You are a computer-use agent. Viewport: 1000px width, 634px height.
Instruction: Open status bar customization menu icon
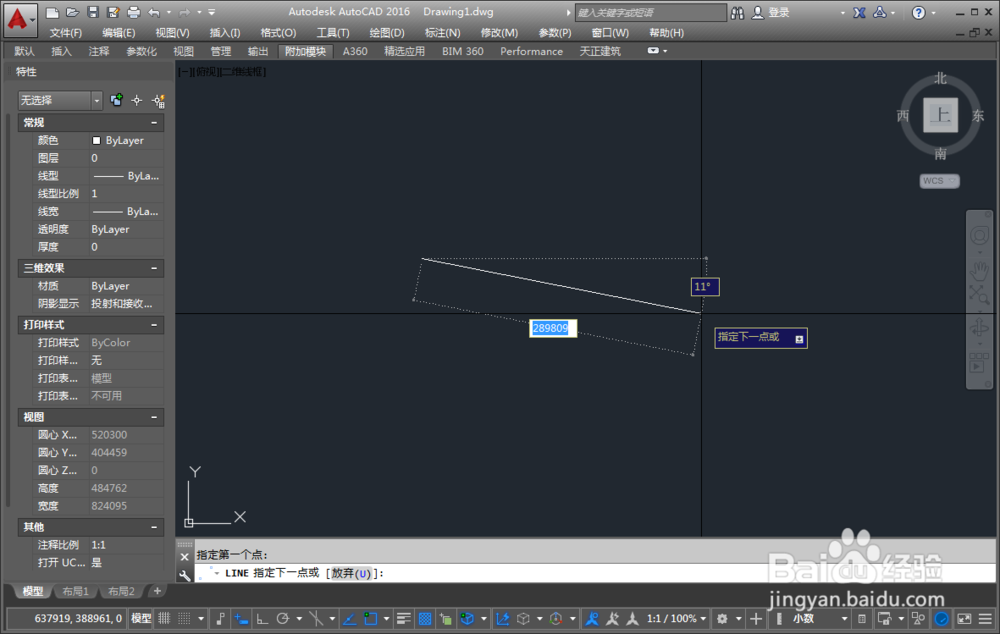coord(985,619)
